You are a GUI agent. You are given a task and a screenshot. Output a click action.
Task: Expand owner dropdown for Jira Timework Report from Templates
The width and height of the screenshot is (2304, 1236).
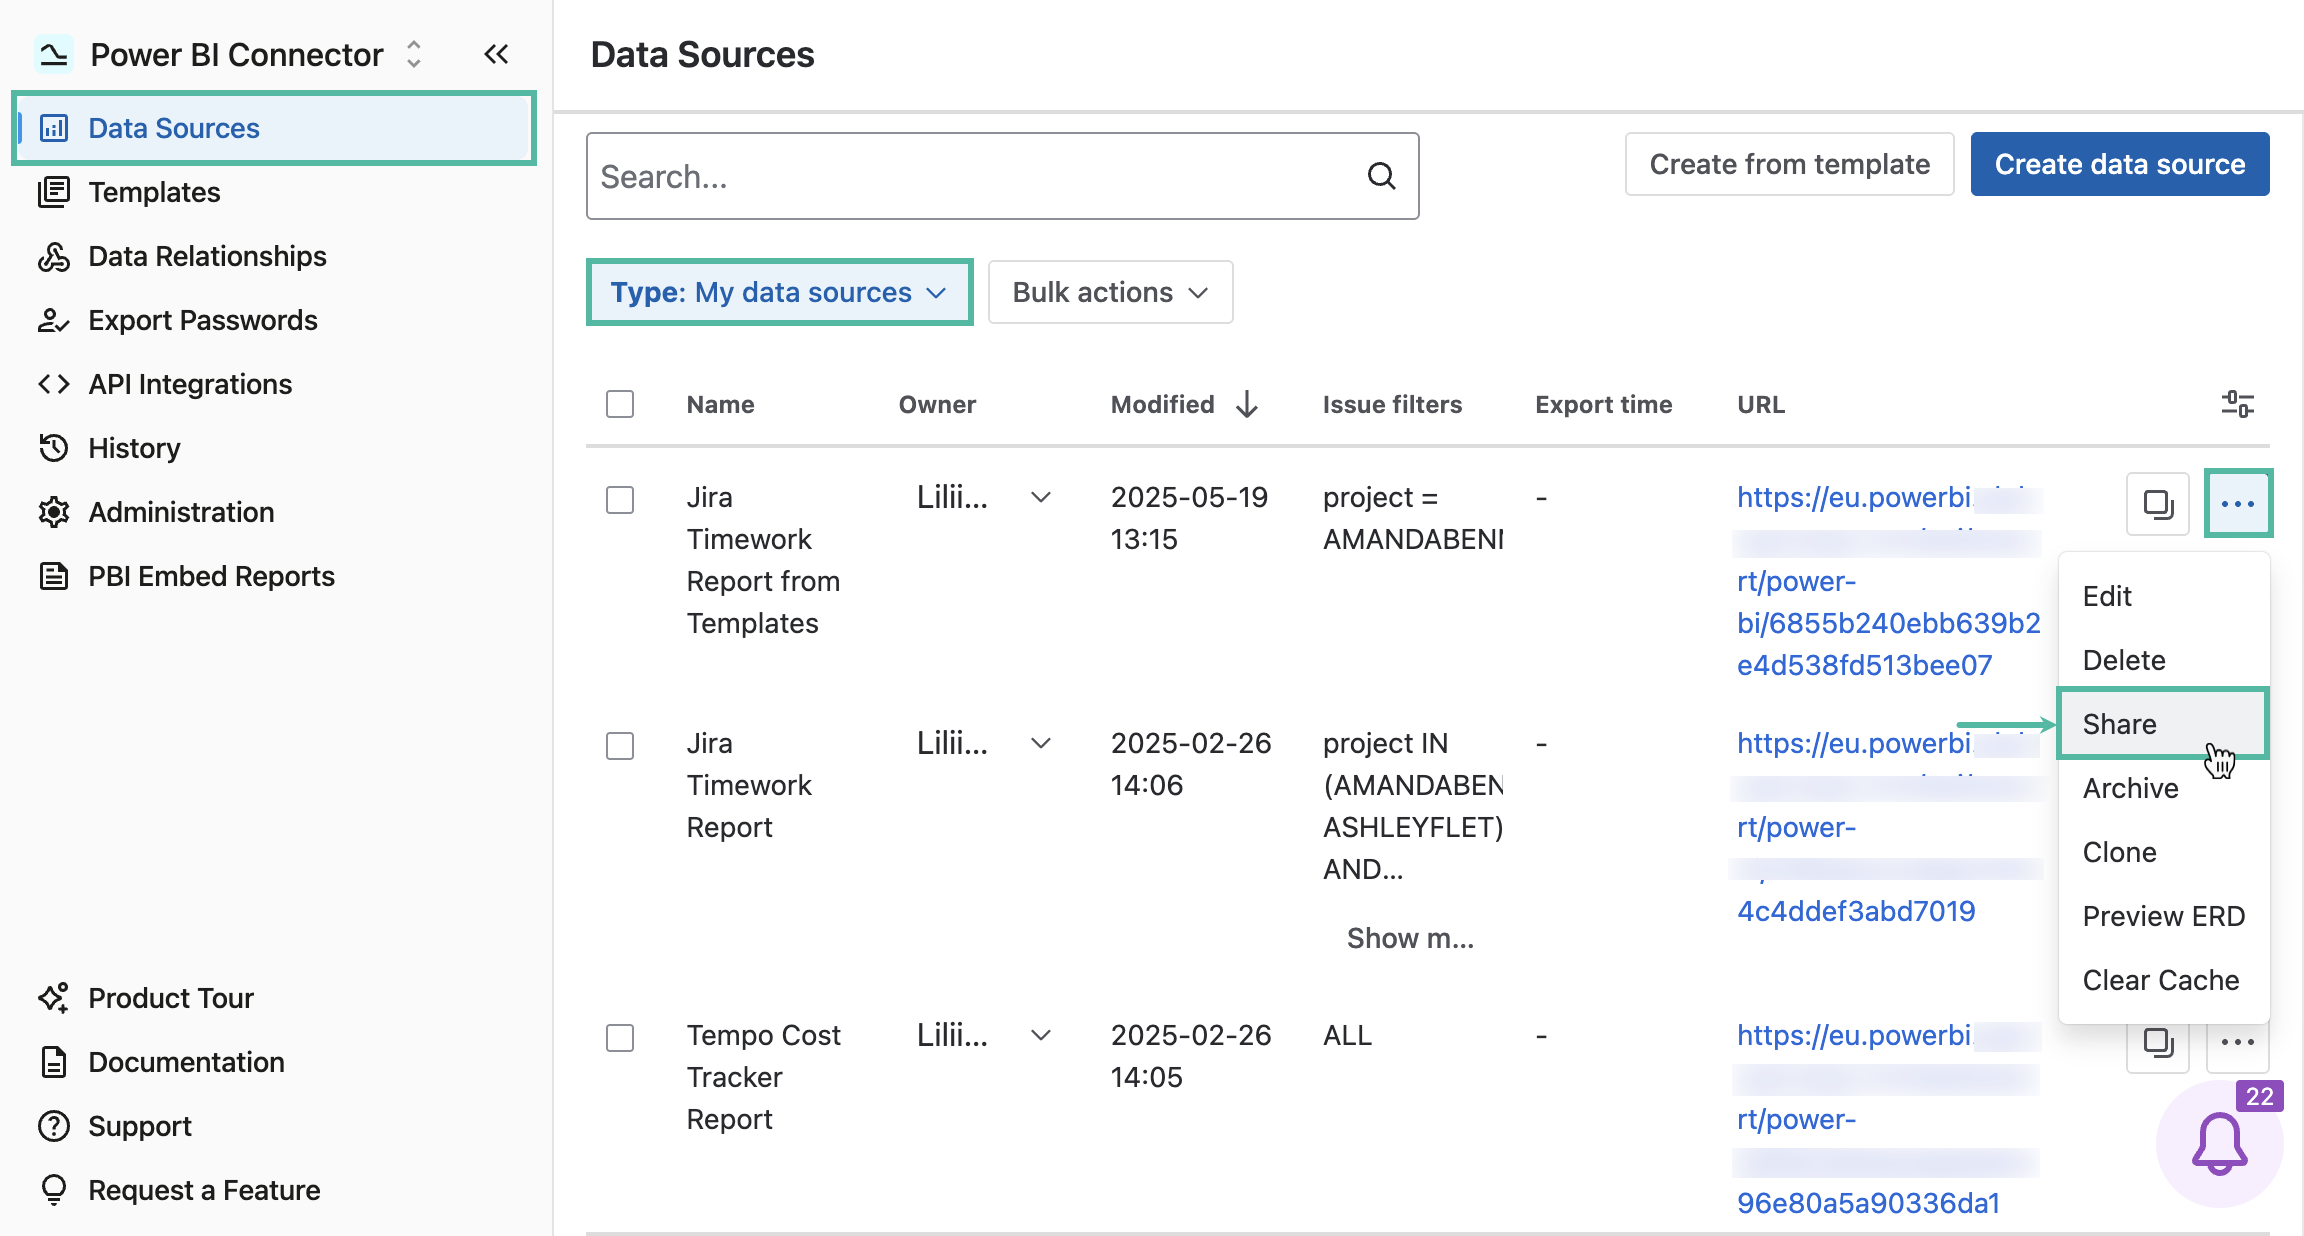point(1041,497)
